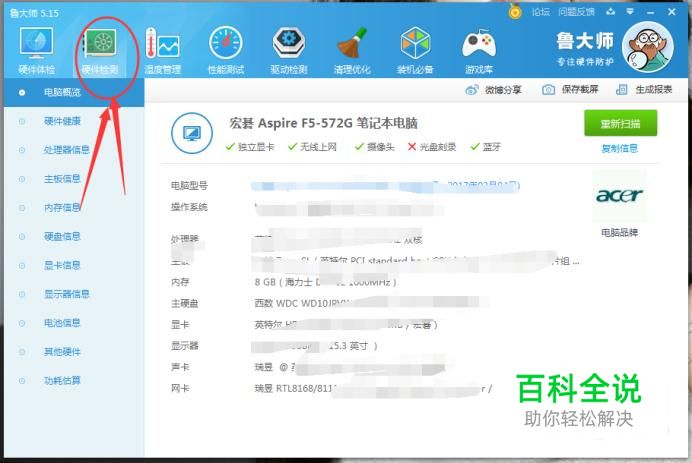The image size is (692, 463).
Task: Click 生成报表 generate report
Action: point(644,90)
